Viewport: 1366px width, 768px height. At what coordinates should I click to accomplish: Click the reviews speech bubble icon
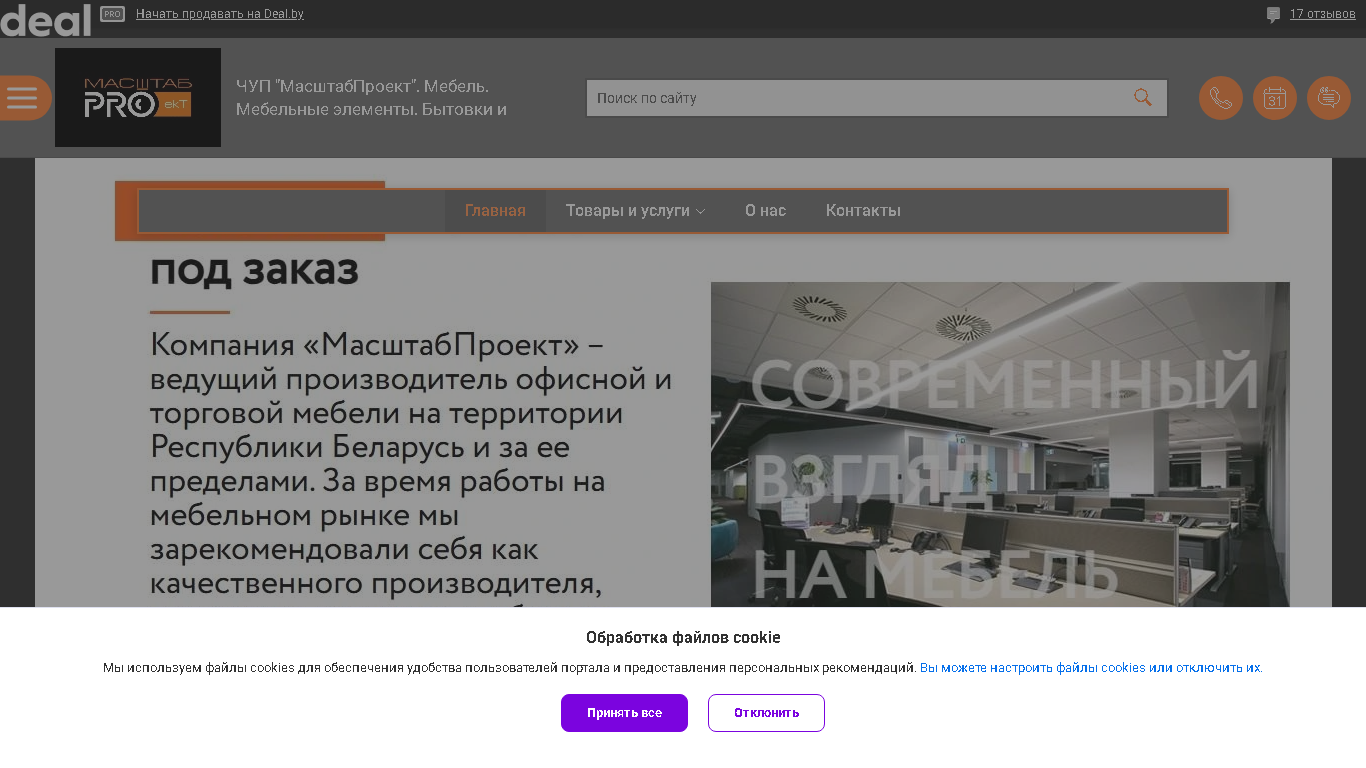pyautogui.click(x=1273, y=14)
